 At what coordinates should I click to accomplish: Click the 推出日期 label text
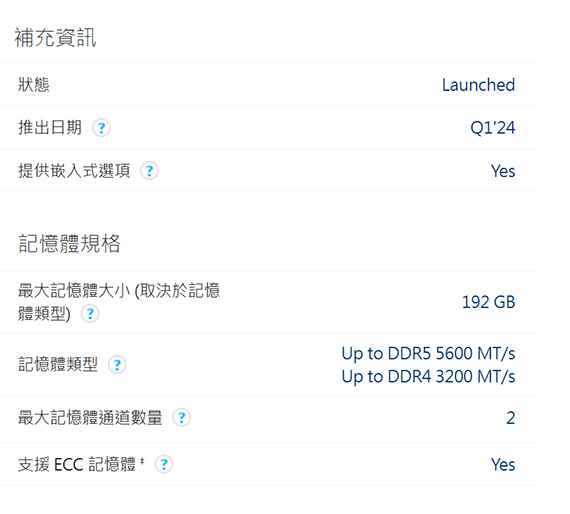(50, 128)
